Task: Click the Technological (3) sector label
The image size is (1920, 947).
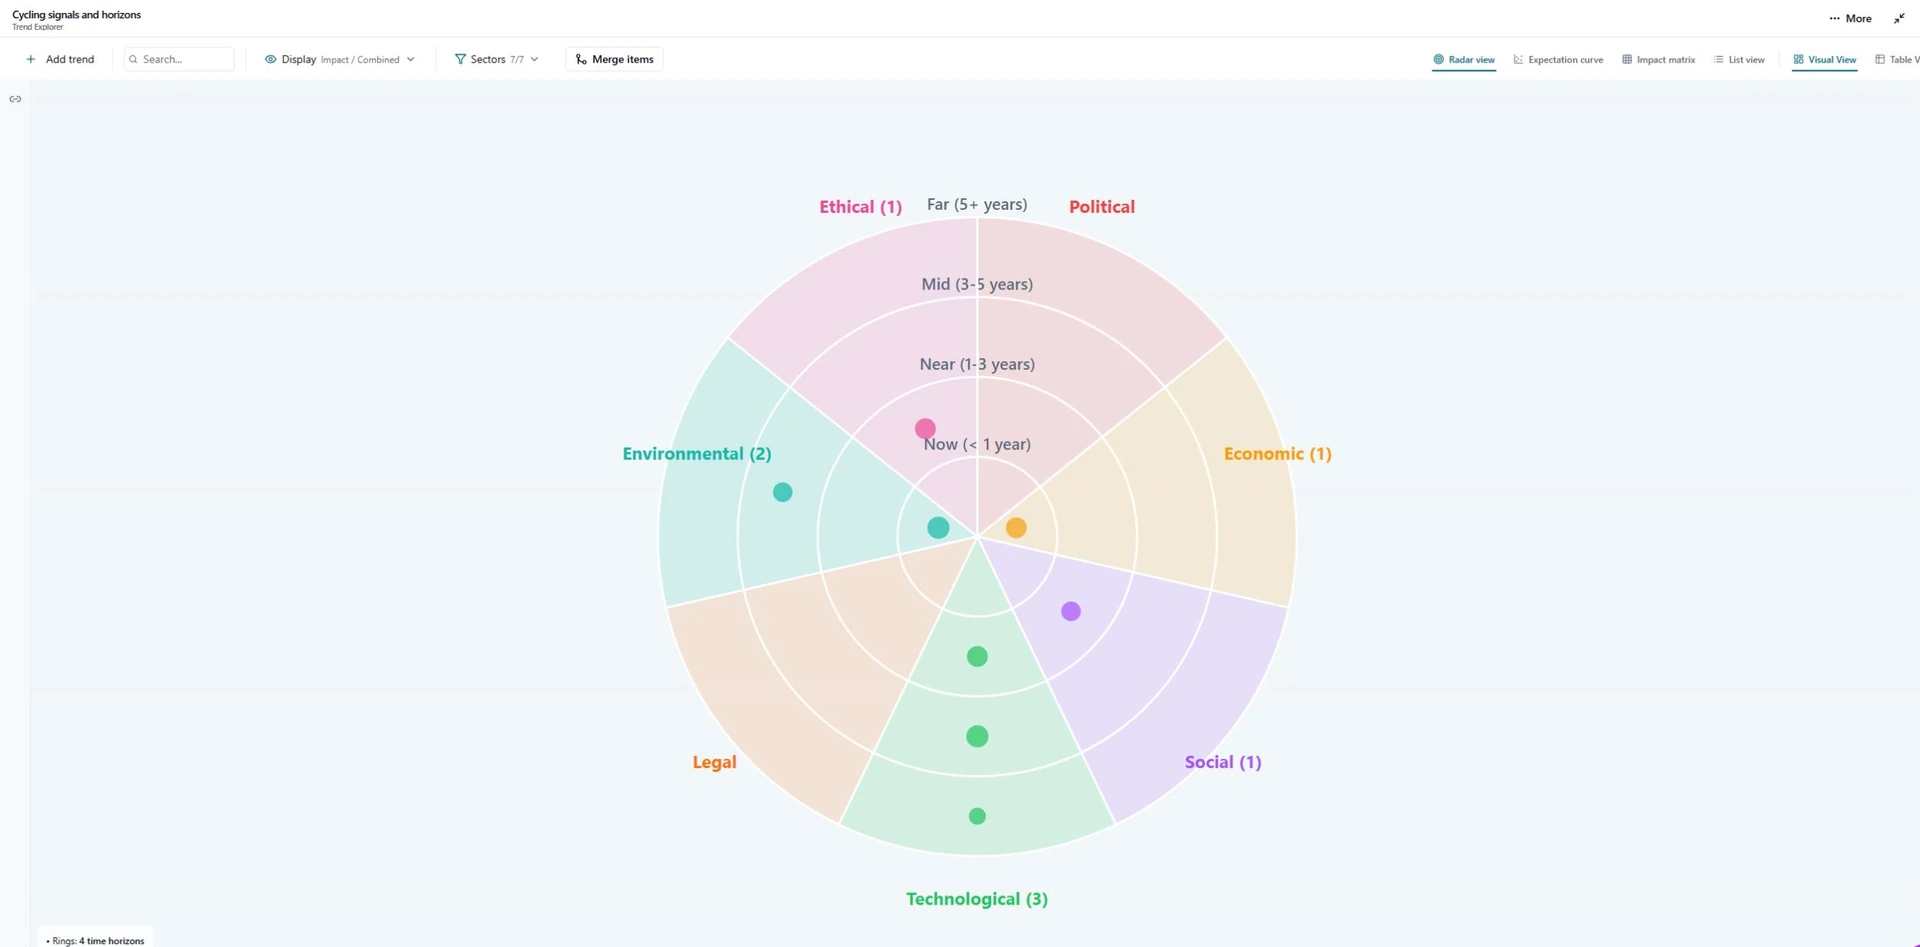Action: (x=977, y=899)
